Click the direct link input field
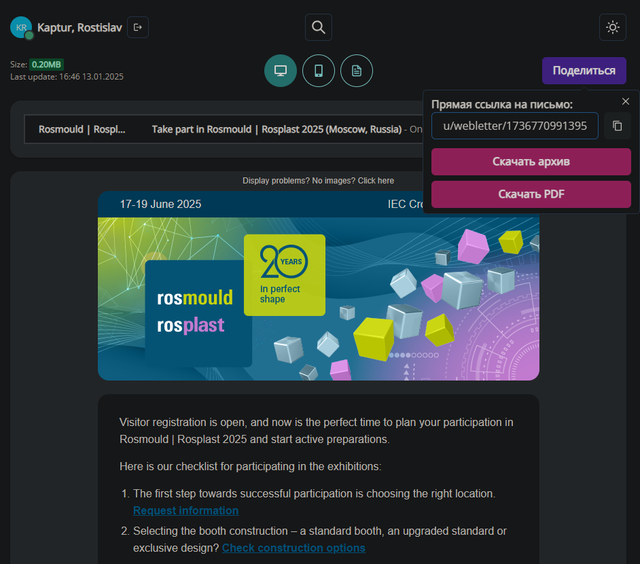Image resolution: width=640 pixels, height=564 pixels. point(515,126)
